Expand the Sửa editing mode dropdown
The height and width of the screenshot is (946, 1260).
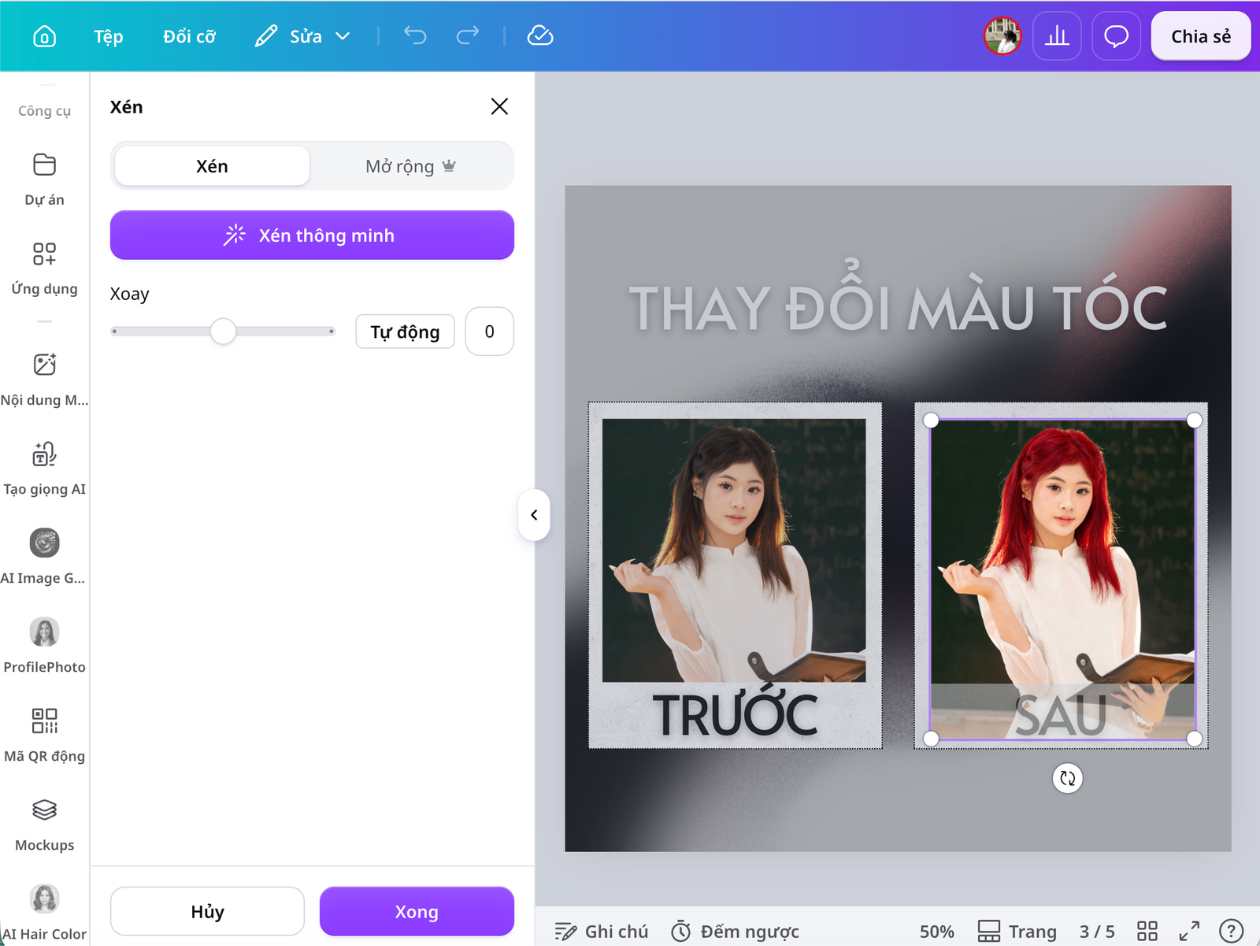(x=302, y=36)
